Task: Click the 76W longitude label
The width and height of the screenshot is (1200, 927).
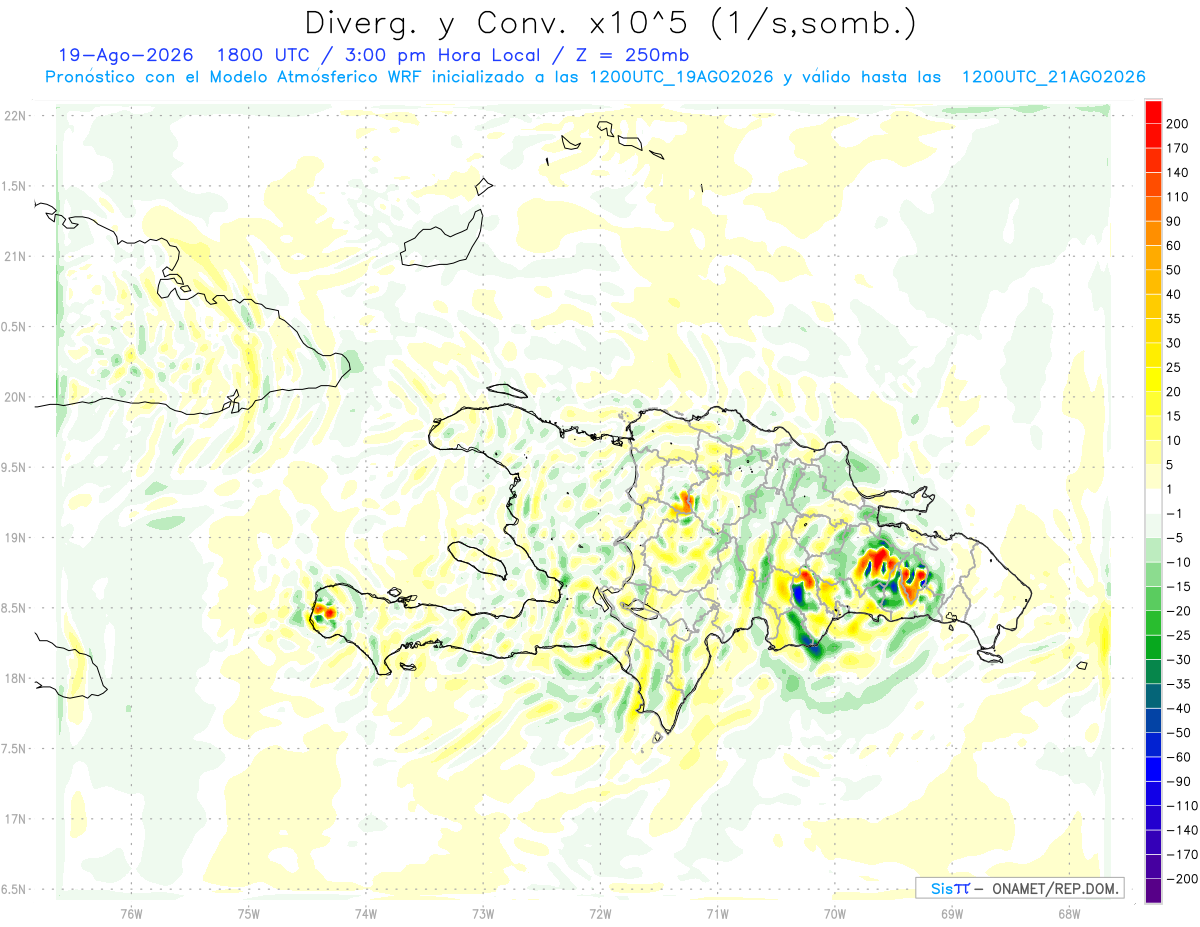Action: point(132,913)
